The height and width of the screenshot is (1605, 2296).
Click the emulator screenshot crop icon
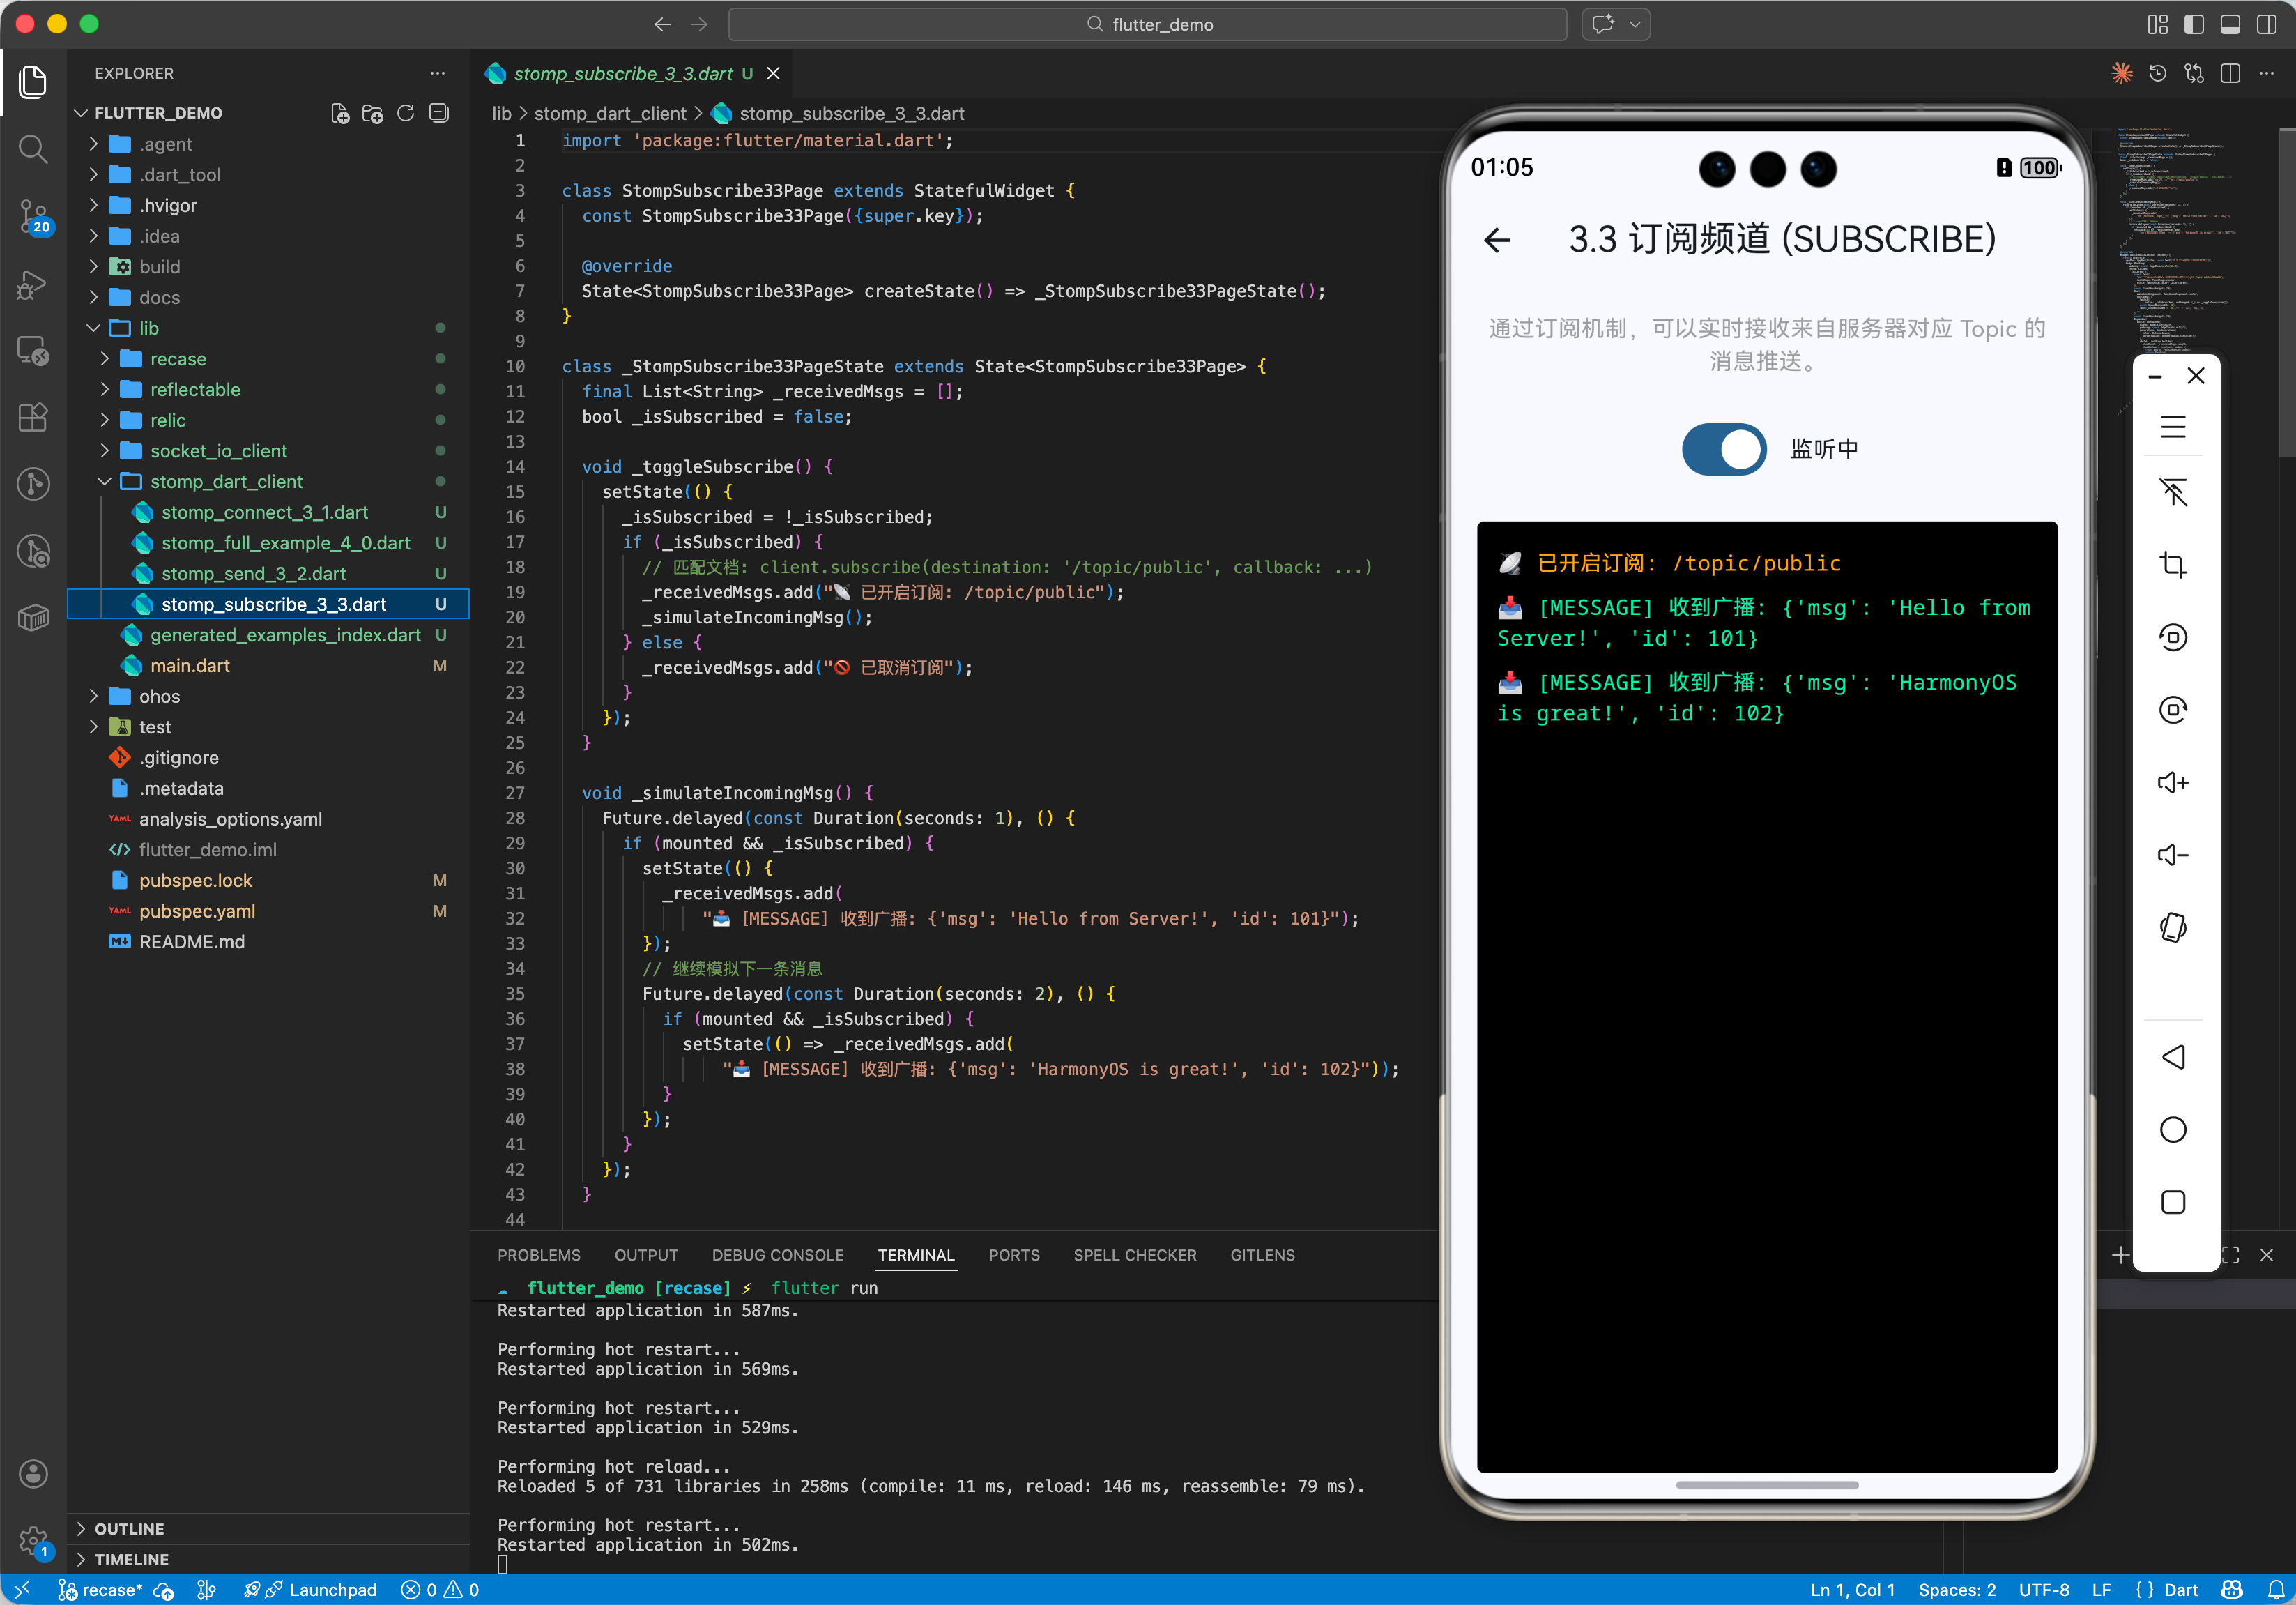[x=2172, y=565]
